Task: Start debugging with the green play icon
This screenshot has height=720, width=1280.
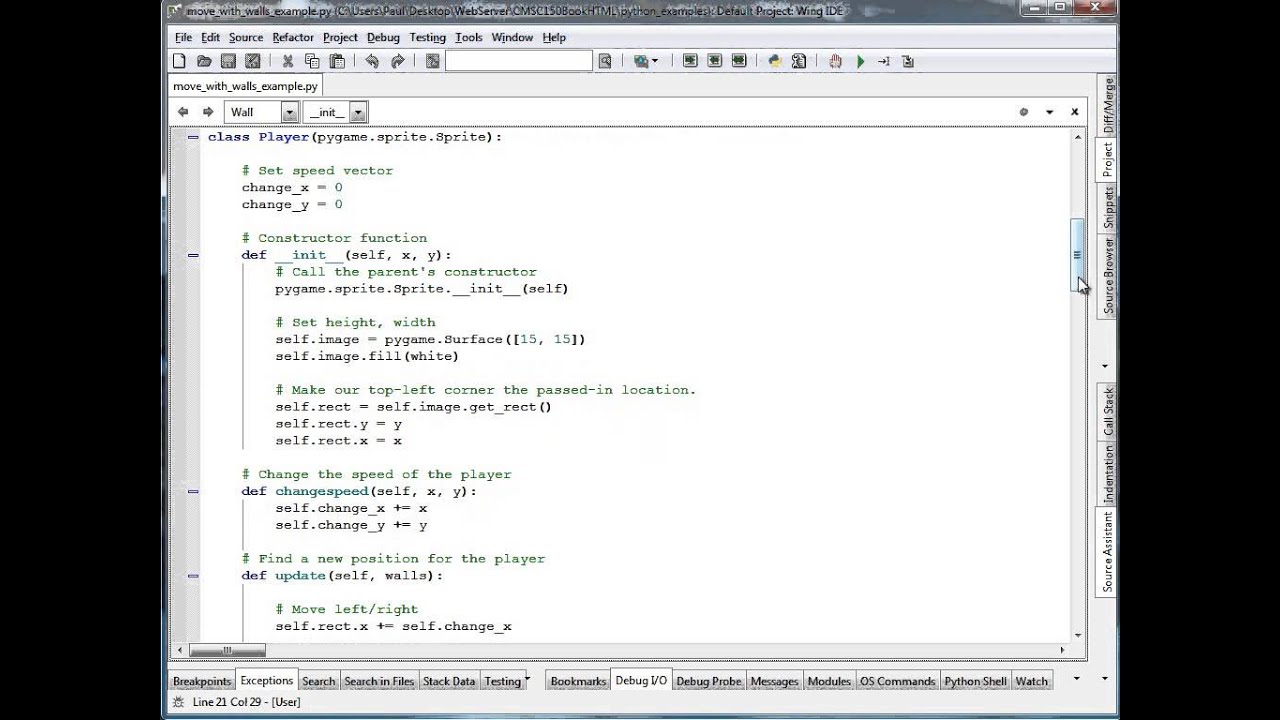Action: click(860, 61)
